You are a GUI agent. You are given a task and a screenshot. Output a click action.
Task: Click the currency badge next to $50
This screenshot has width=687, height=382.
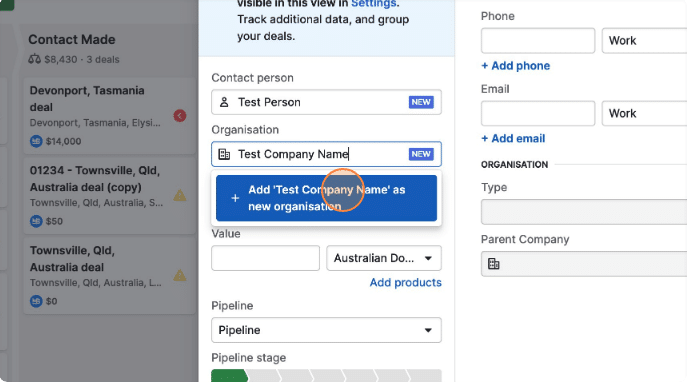pos(36,221)
